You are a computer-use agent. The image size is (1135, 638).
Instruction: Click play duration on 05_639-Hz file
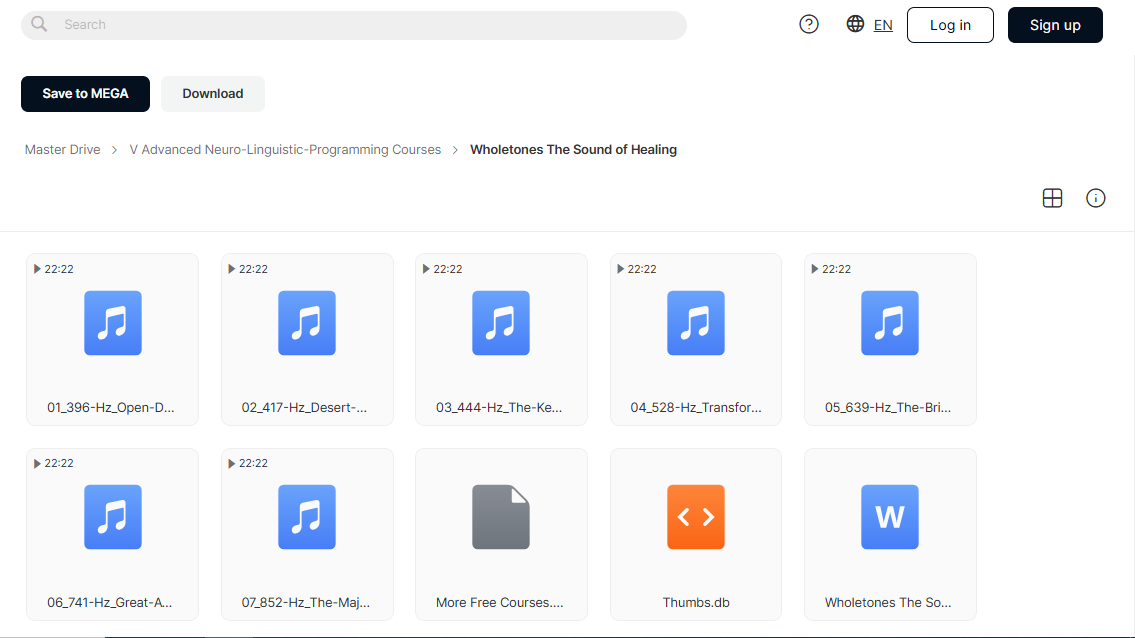pos(830,269)
